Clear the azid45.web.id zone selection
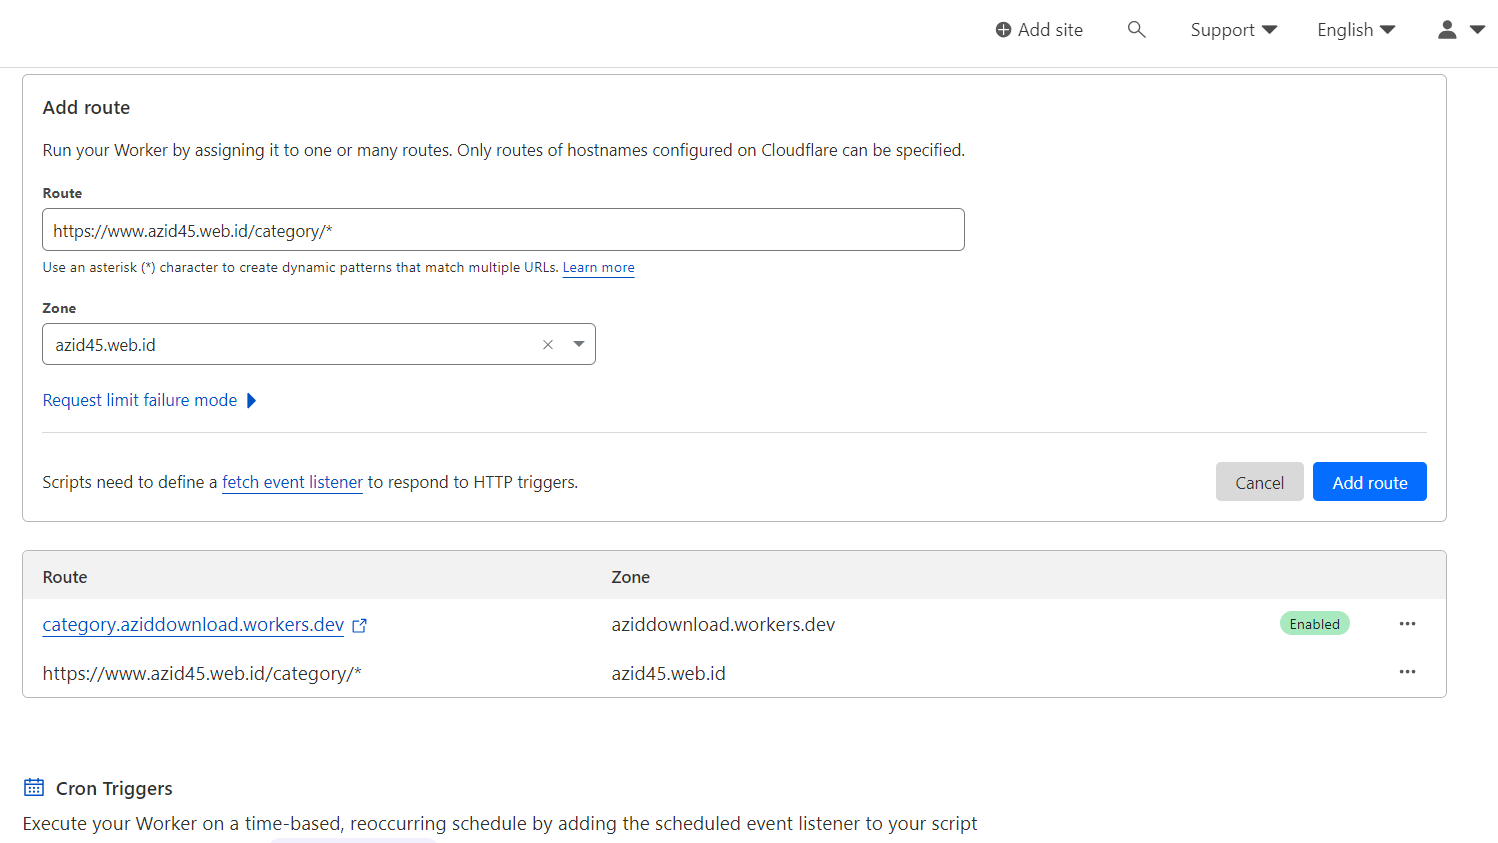 click(548, 345)
